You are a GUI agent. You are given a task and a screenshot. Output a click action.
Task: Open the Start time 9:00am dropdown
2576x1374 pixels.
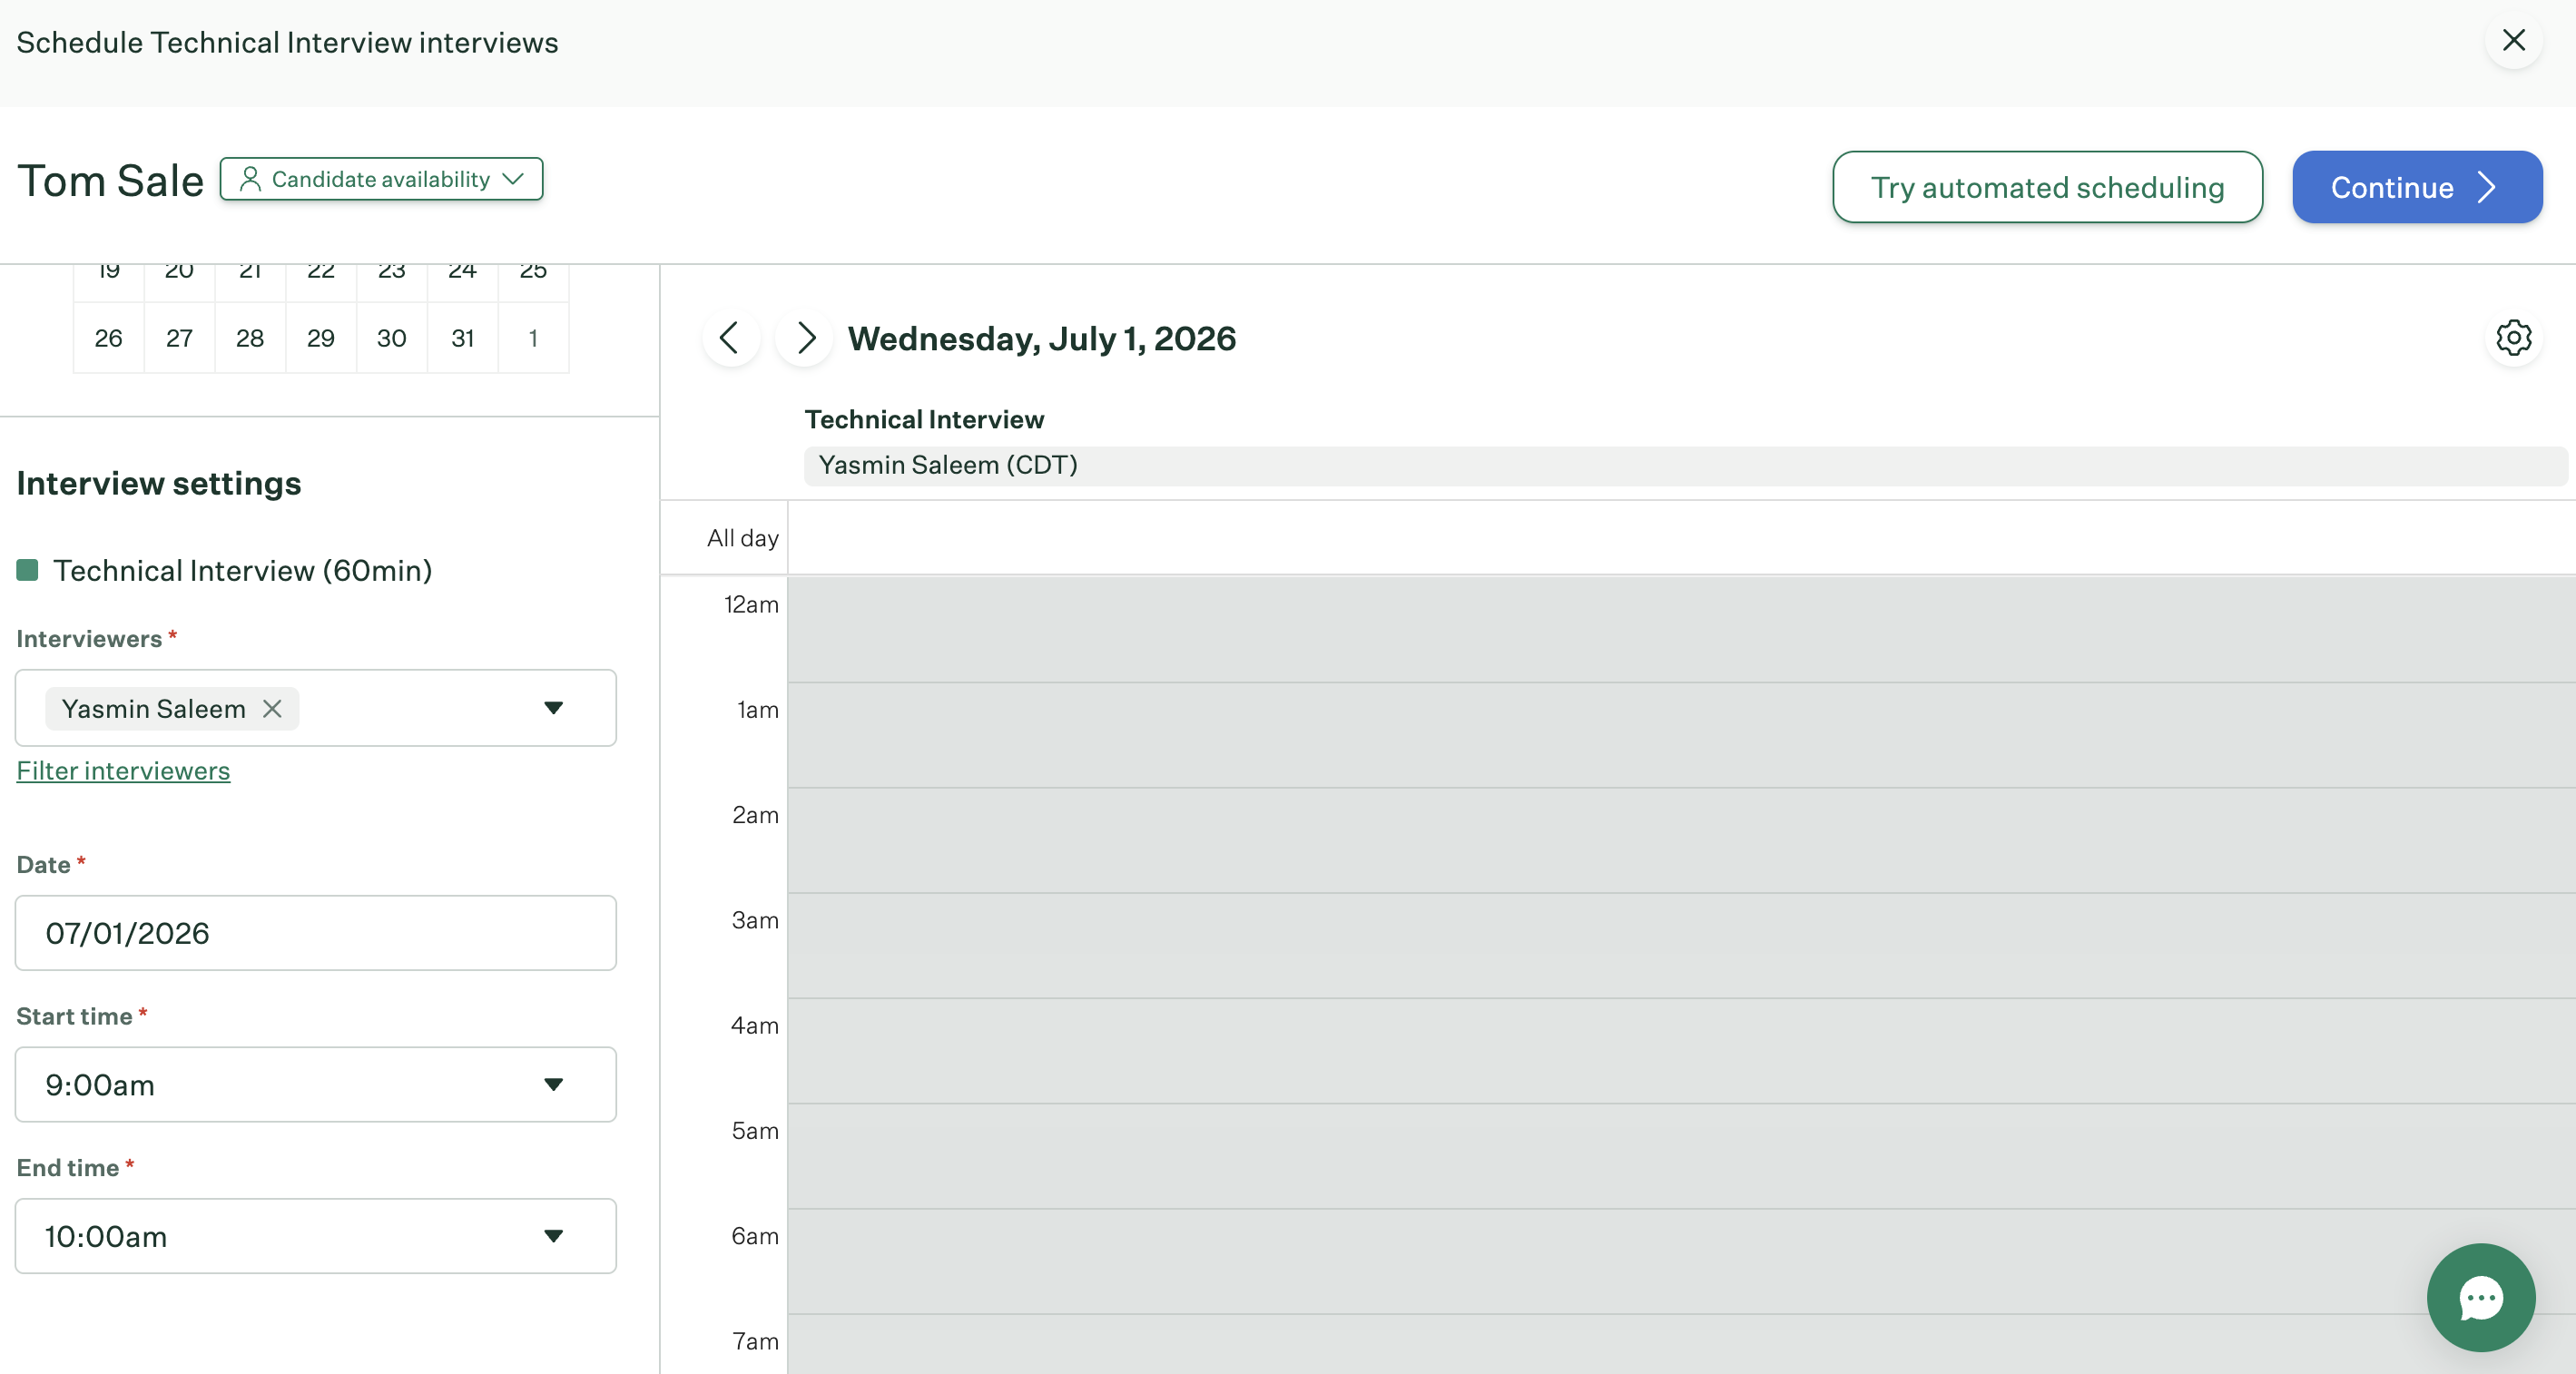click(x=316, y=1085)
